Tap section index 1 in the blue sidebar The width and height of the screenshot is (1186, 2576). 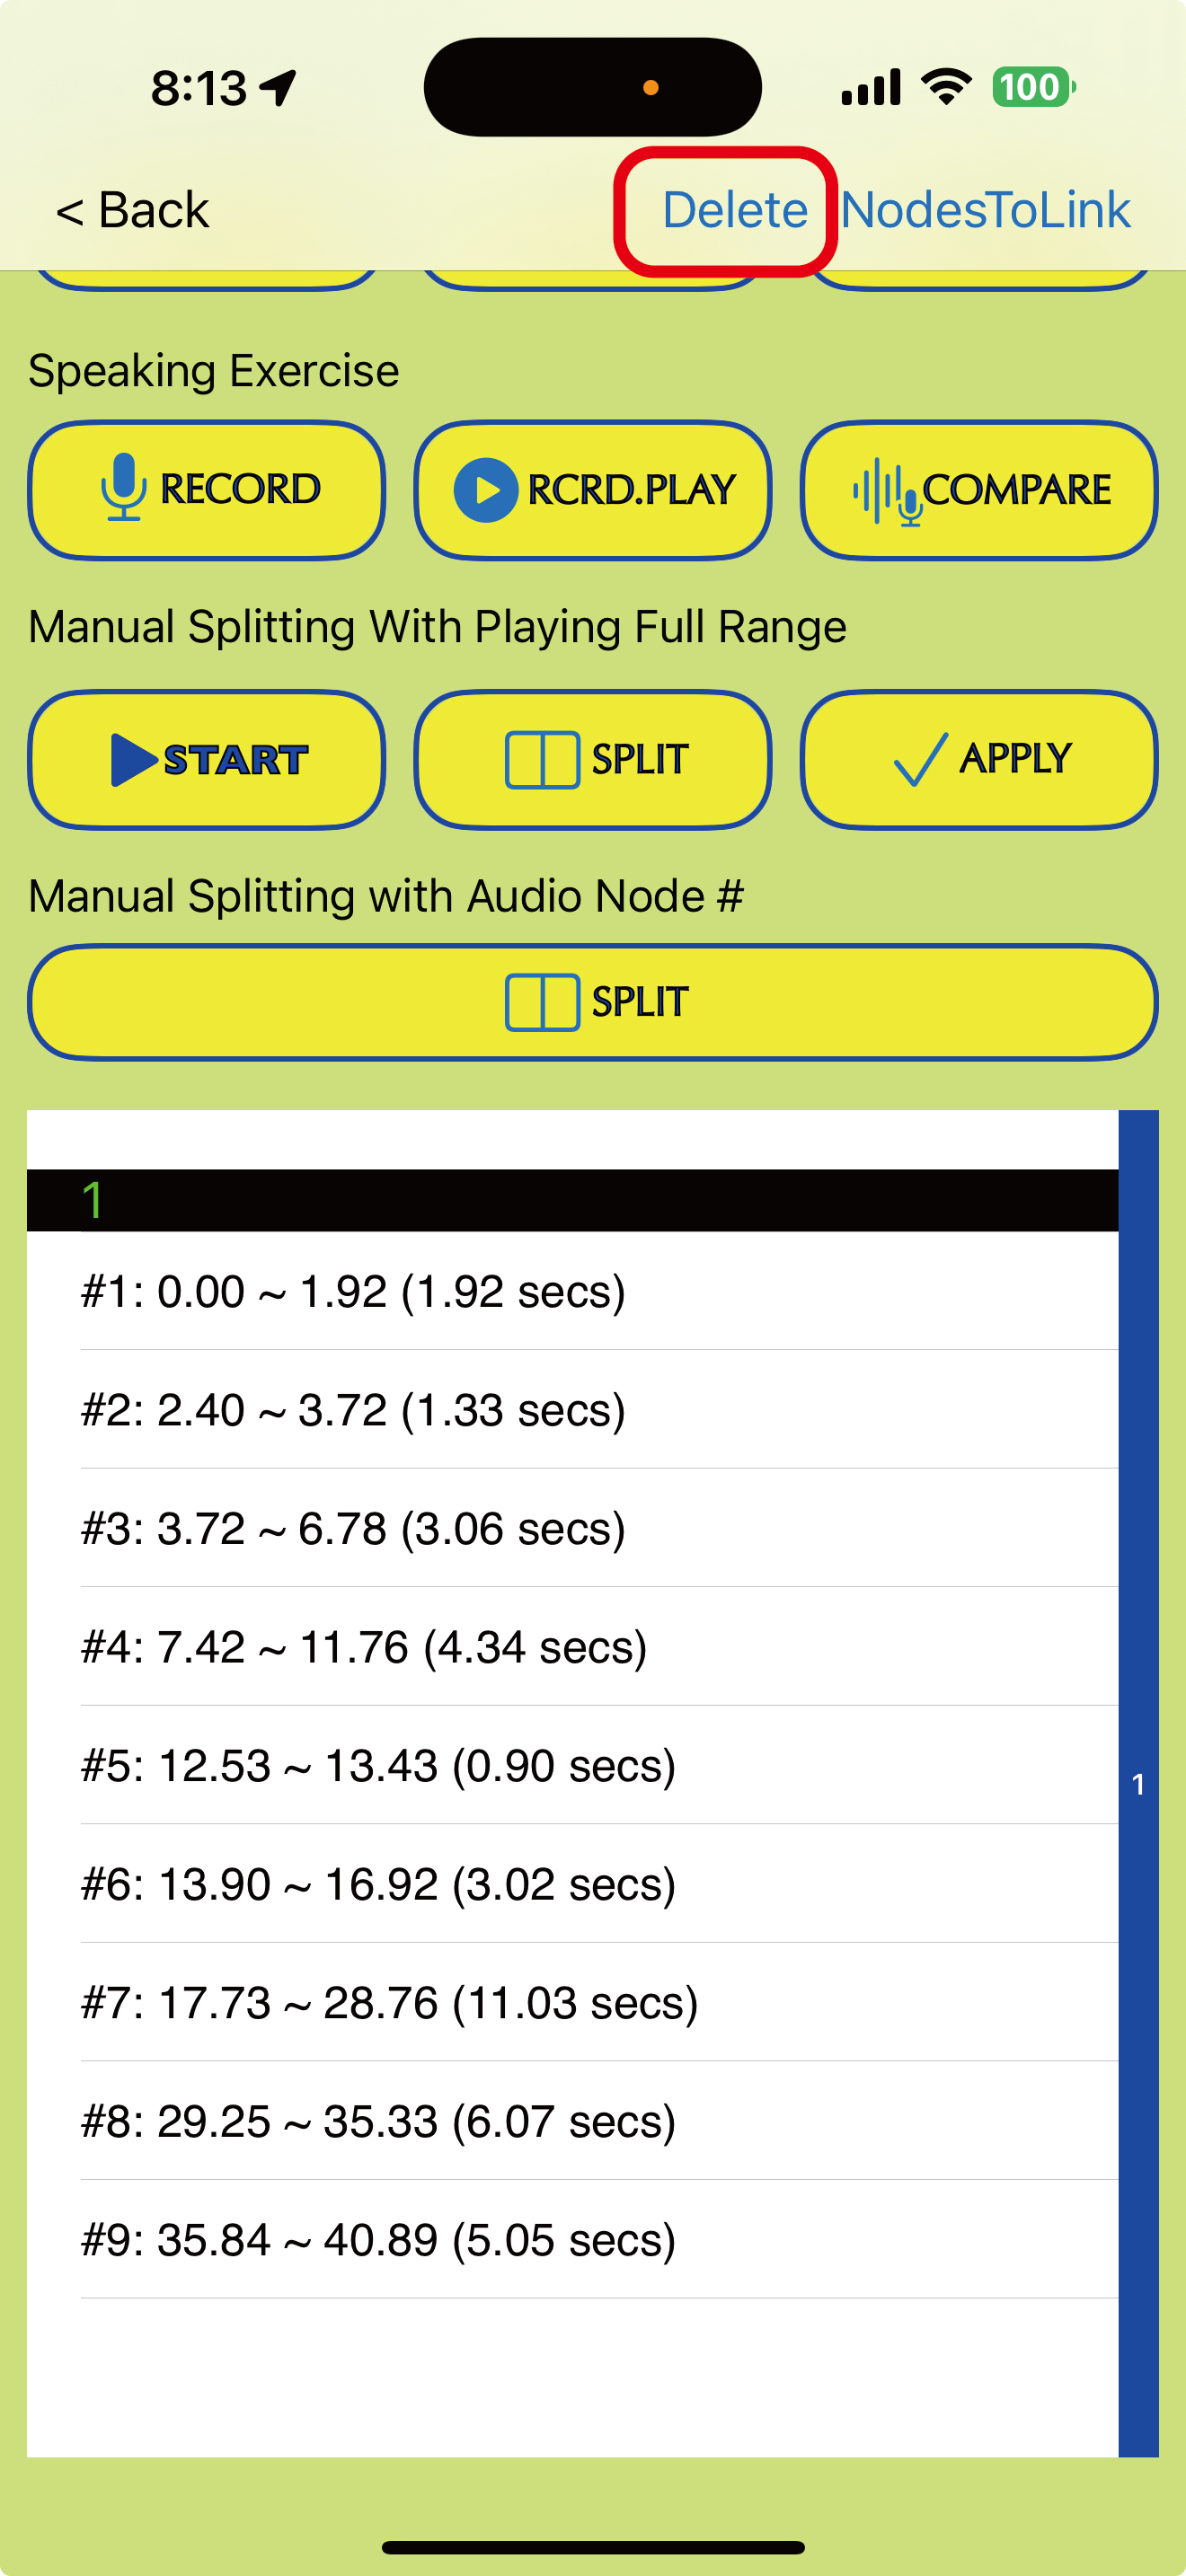[1138, 1784]
